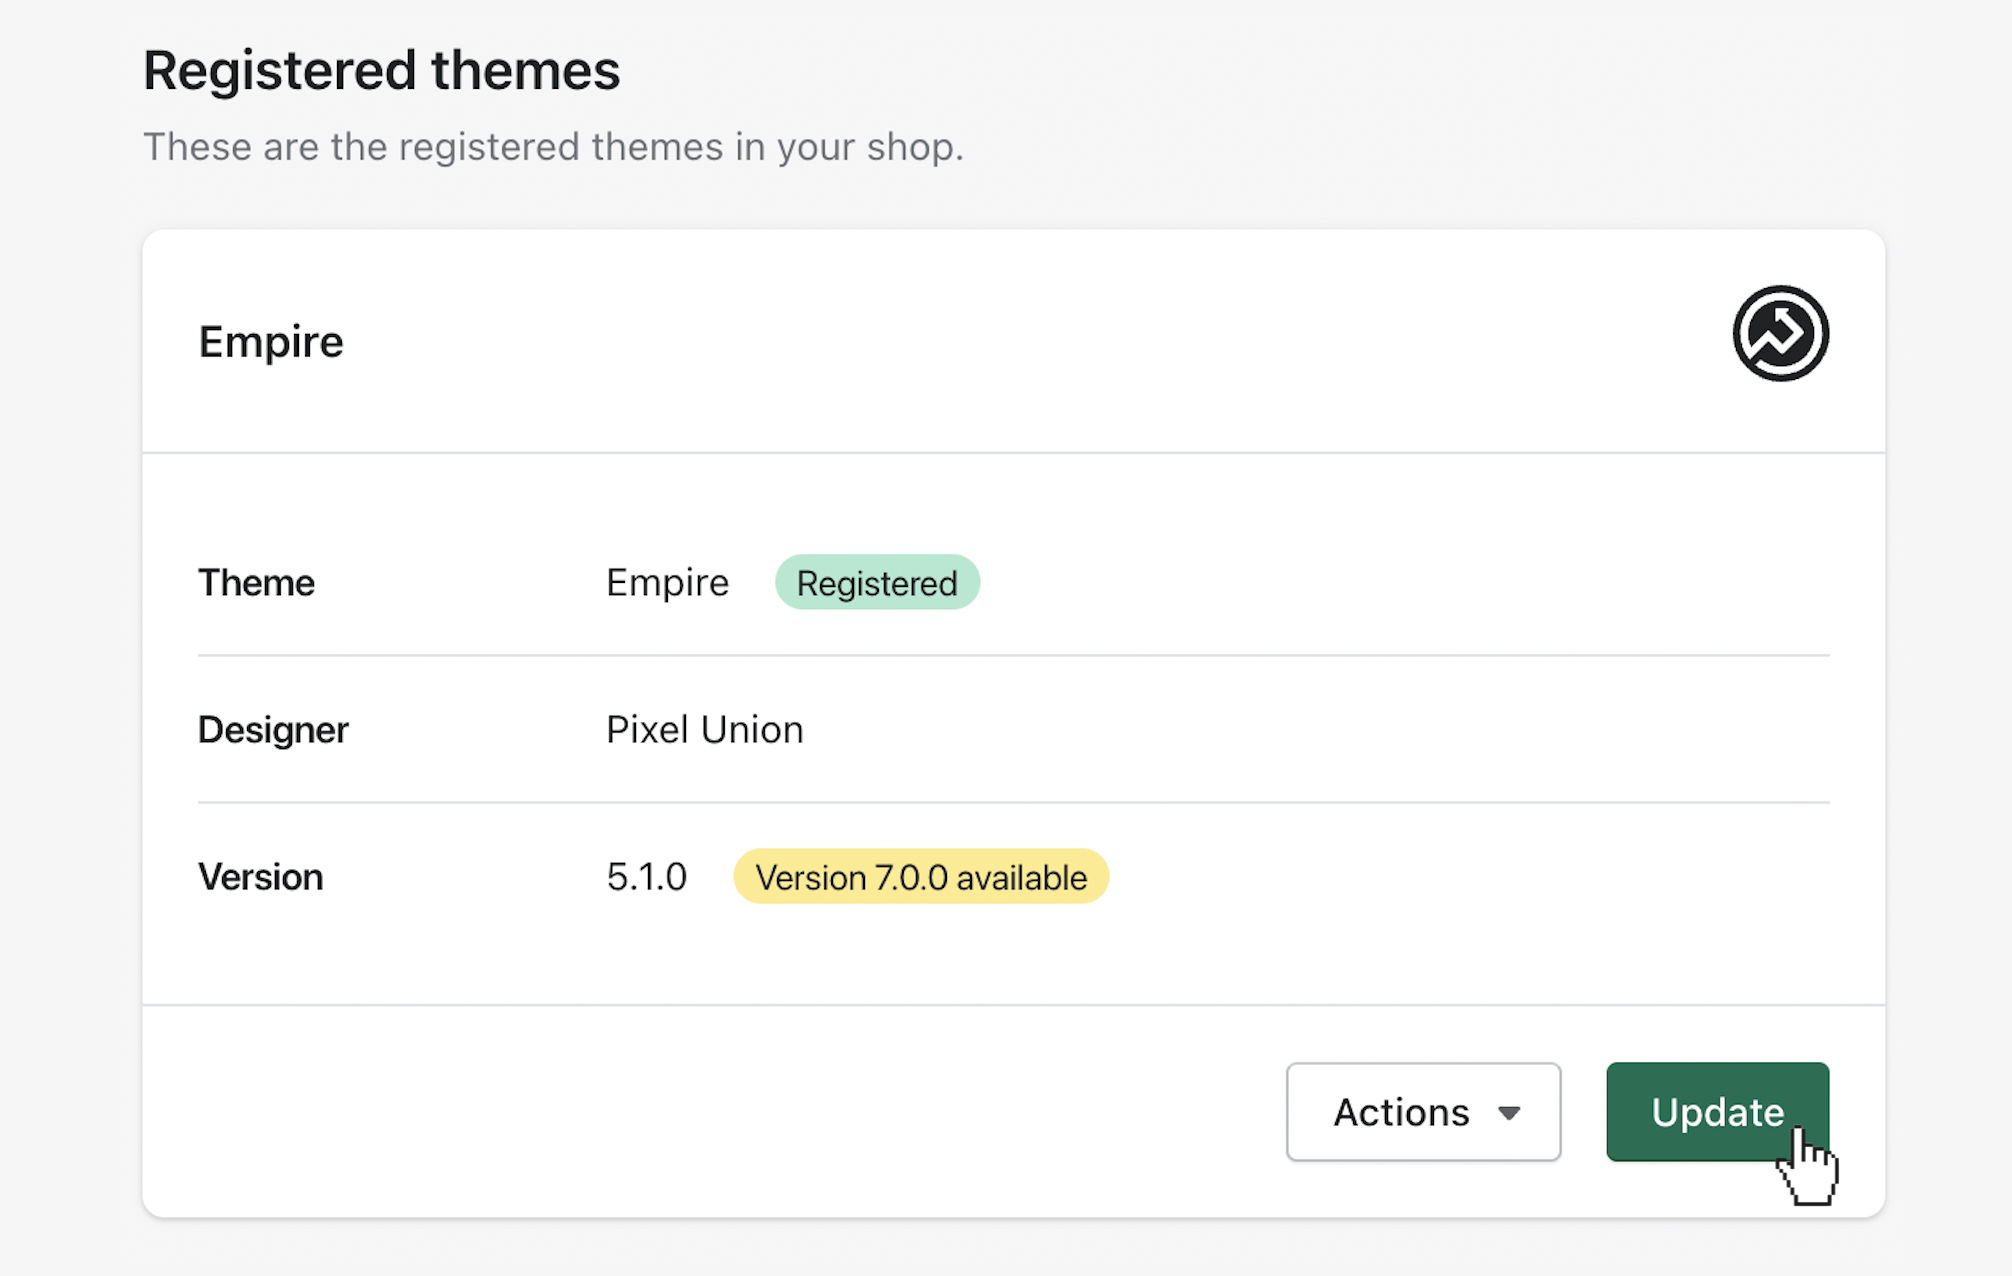Click the Registered themes heading
The width and height of the screenshot is (2012, 1276).
coord(381,70)
